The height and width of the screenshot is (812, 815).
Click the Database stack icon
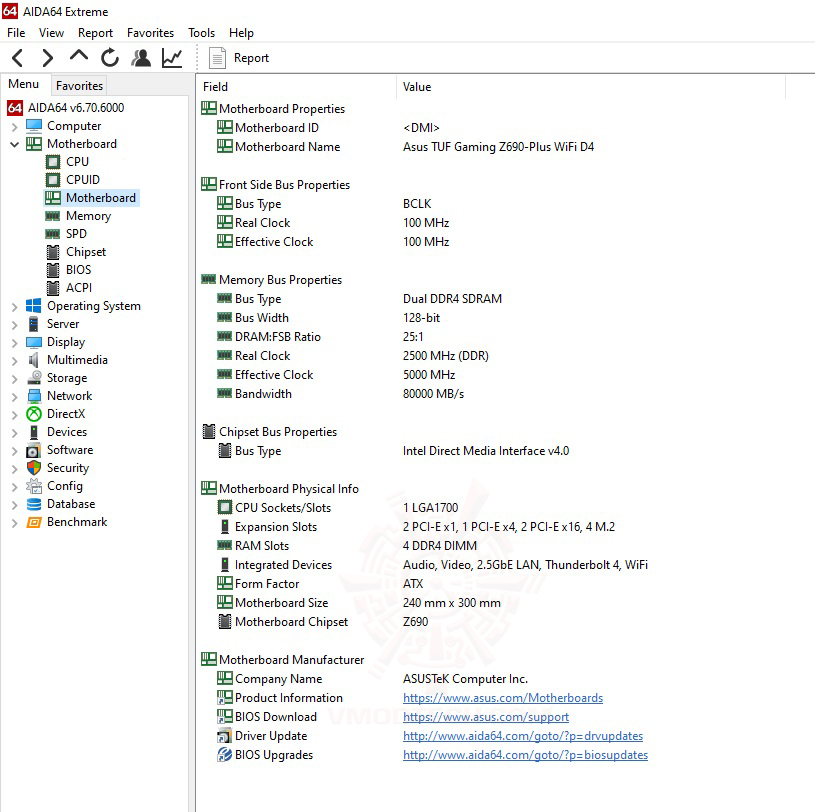point(34,504)
